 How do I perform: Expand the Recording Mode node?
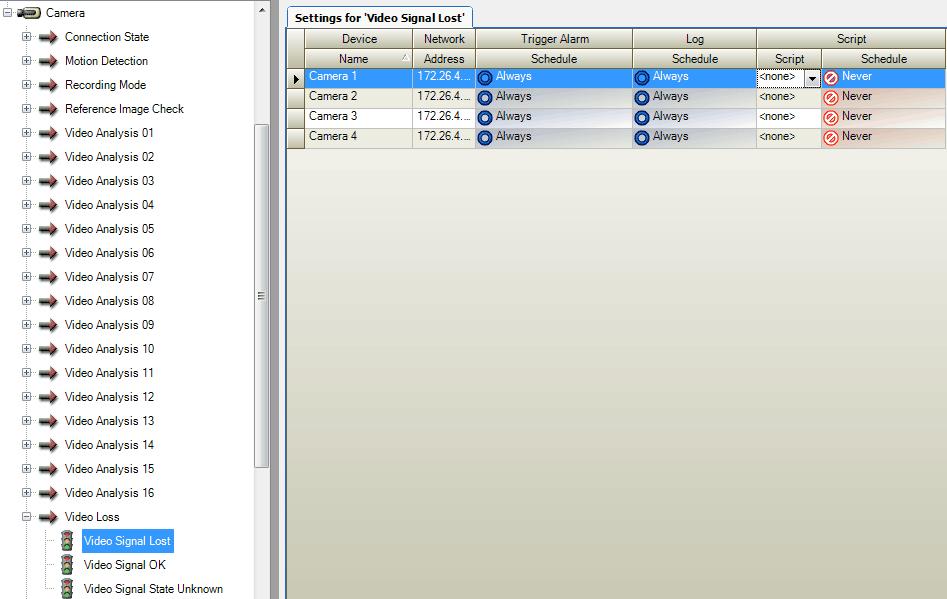(x=27, y=85)
